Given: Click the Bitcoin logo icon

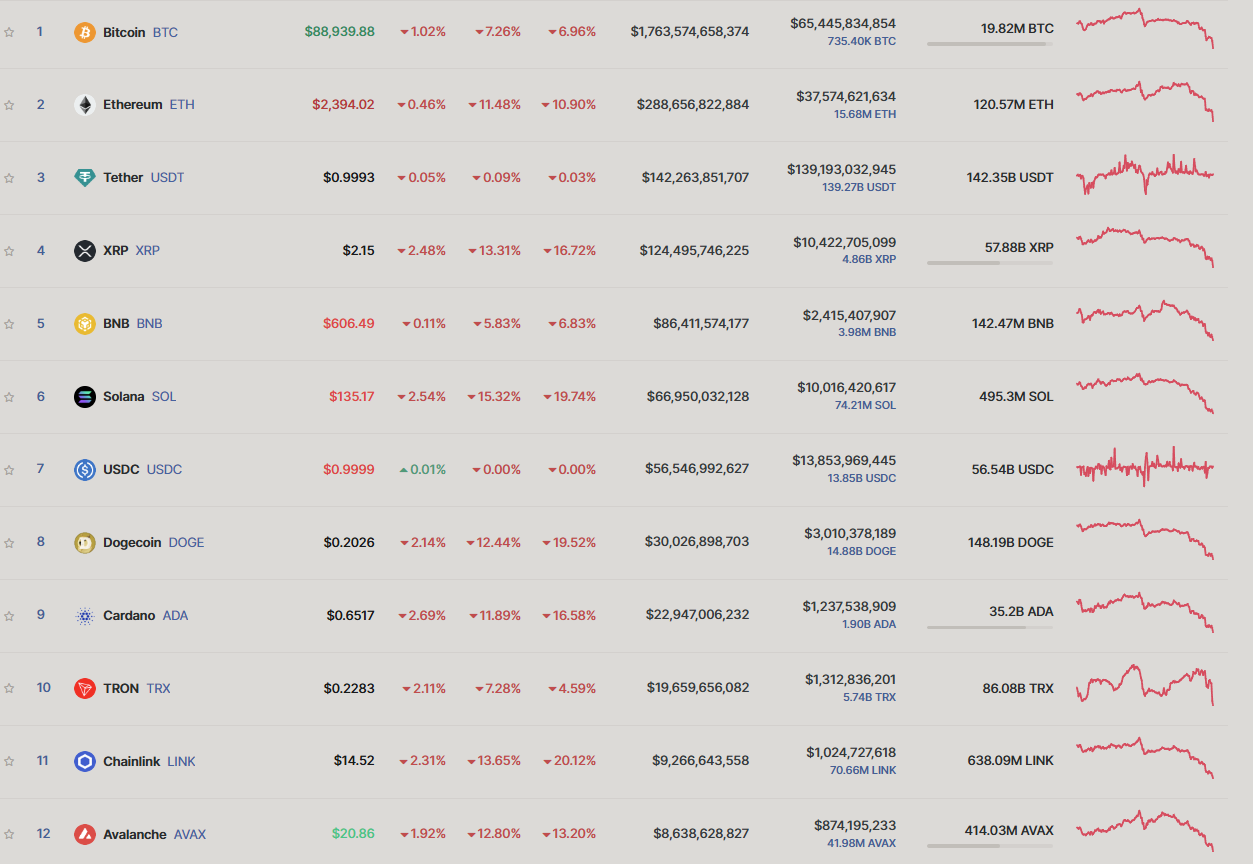Looking at the screenshot, I should (x=85, y=31).
